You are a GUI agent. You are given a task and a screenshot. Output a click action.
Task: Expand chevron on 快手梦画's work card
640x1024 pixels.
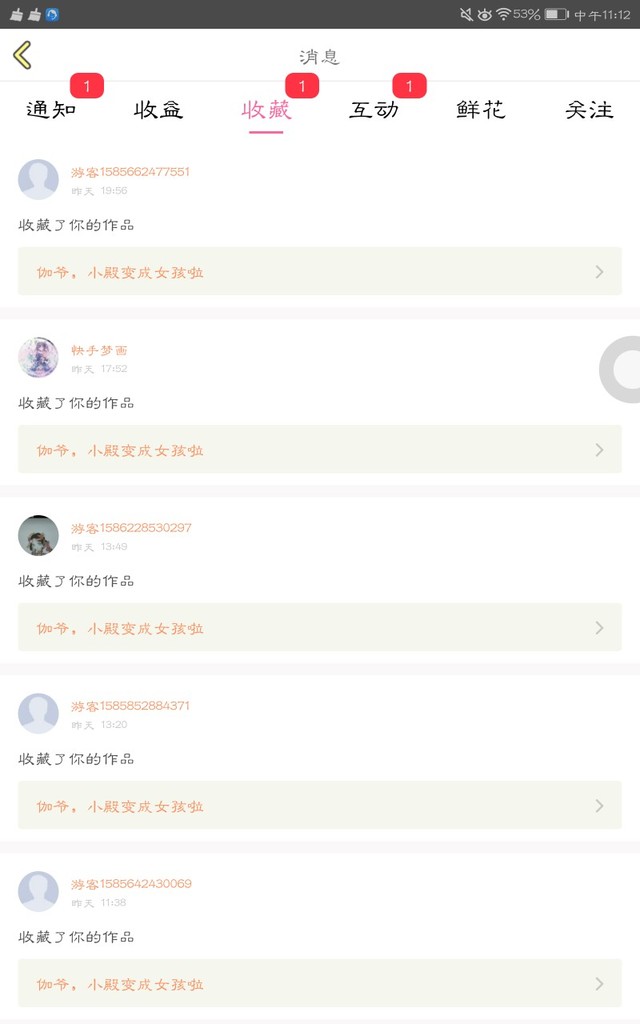599,450
